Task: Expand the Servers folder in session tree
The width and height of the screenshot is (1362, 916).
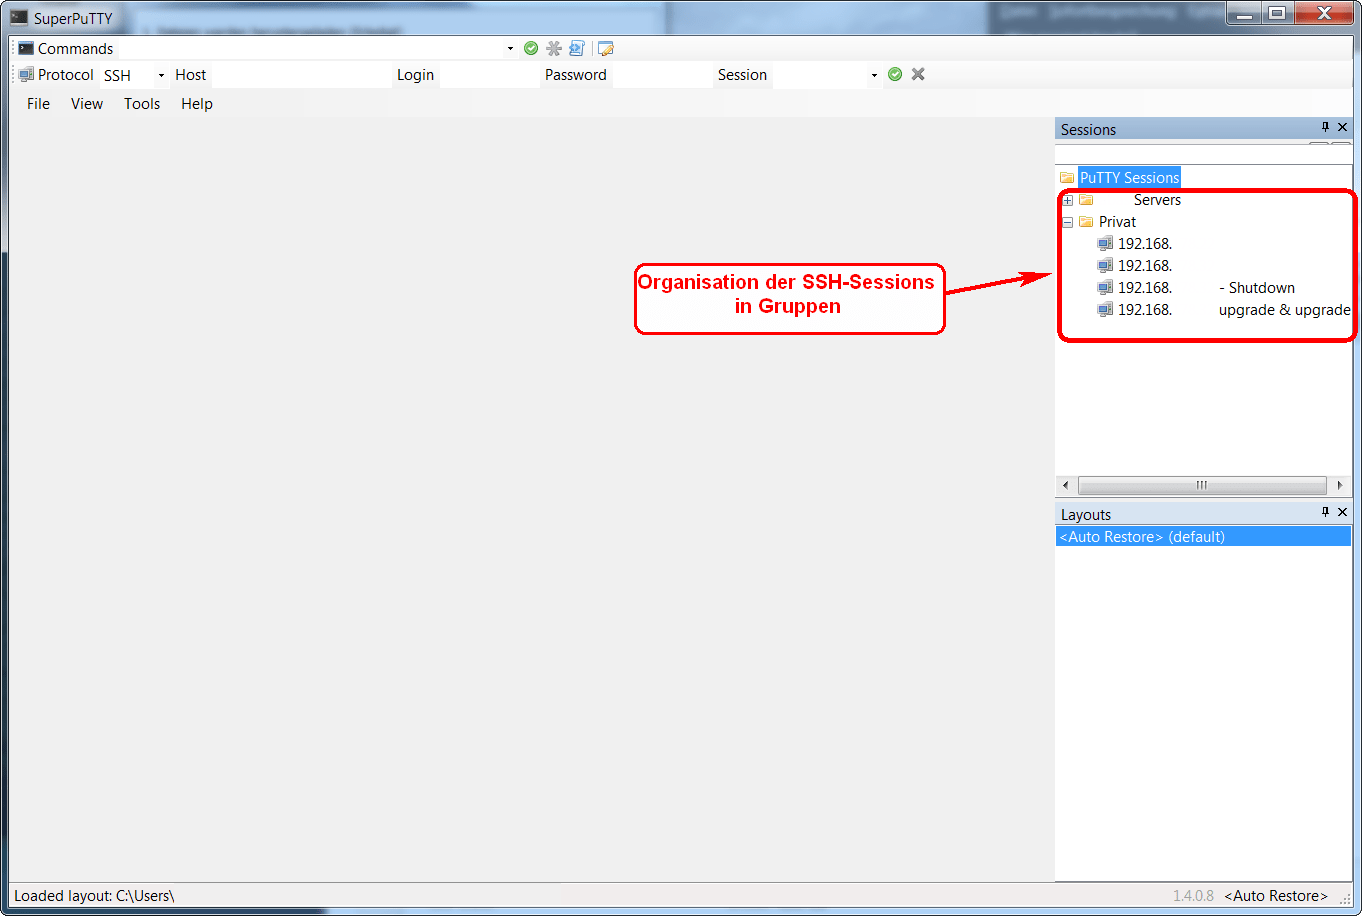Action: point(1068,200)
